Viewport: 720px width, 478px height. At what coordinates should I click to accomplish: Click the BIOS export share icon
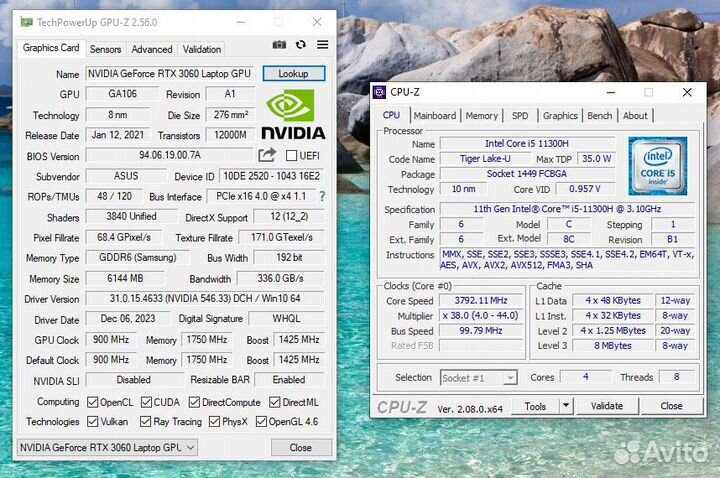click(x=267, y=155)
